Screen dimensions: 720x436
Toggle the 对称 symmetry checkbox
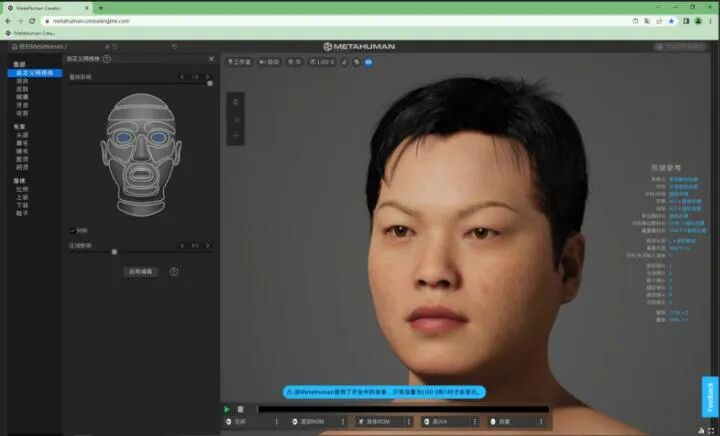73,230
